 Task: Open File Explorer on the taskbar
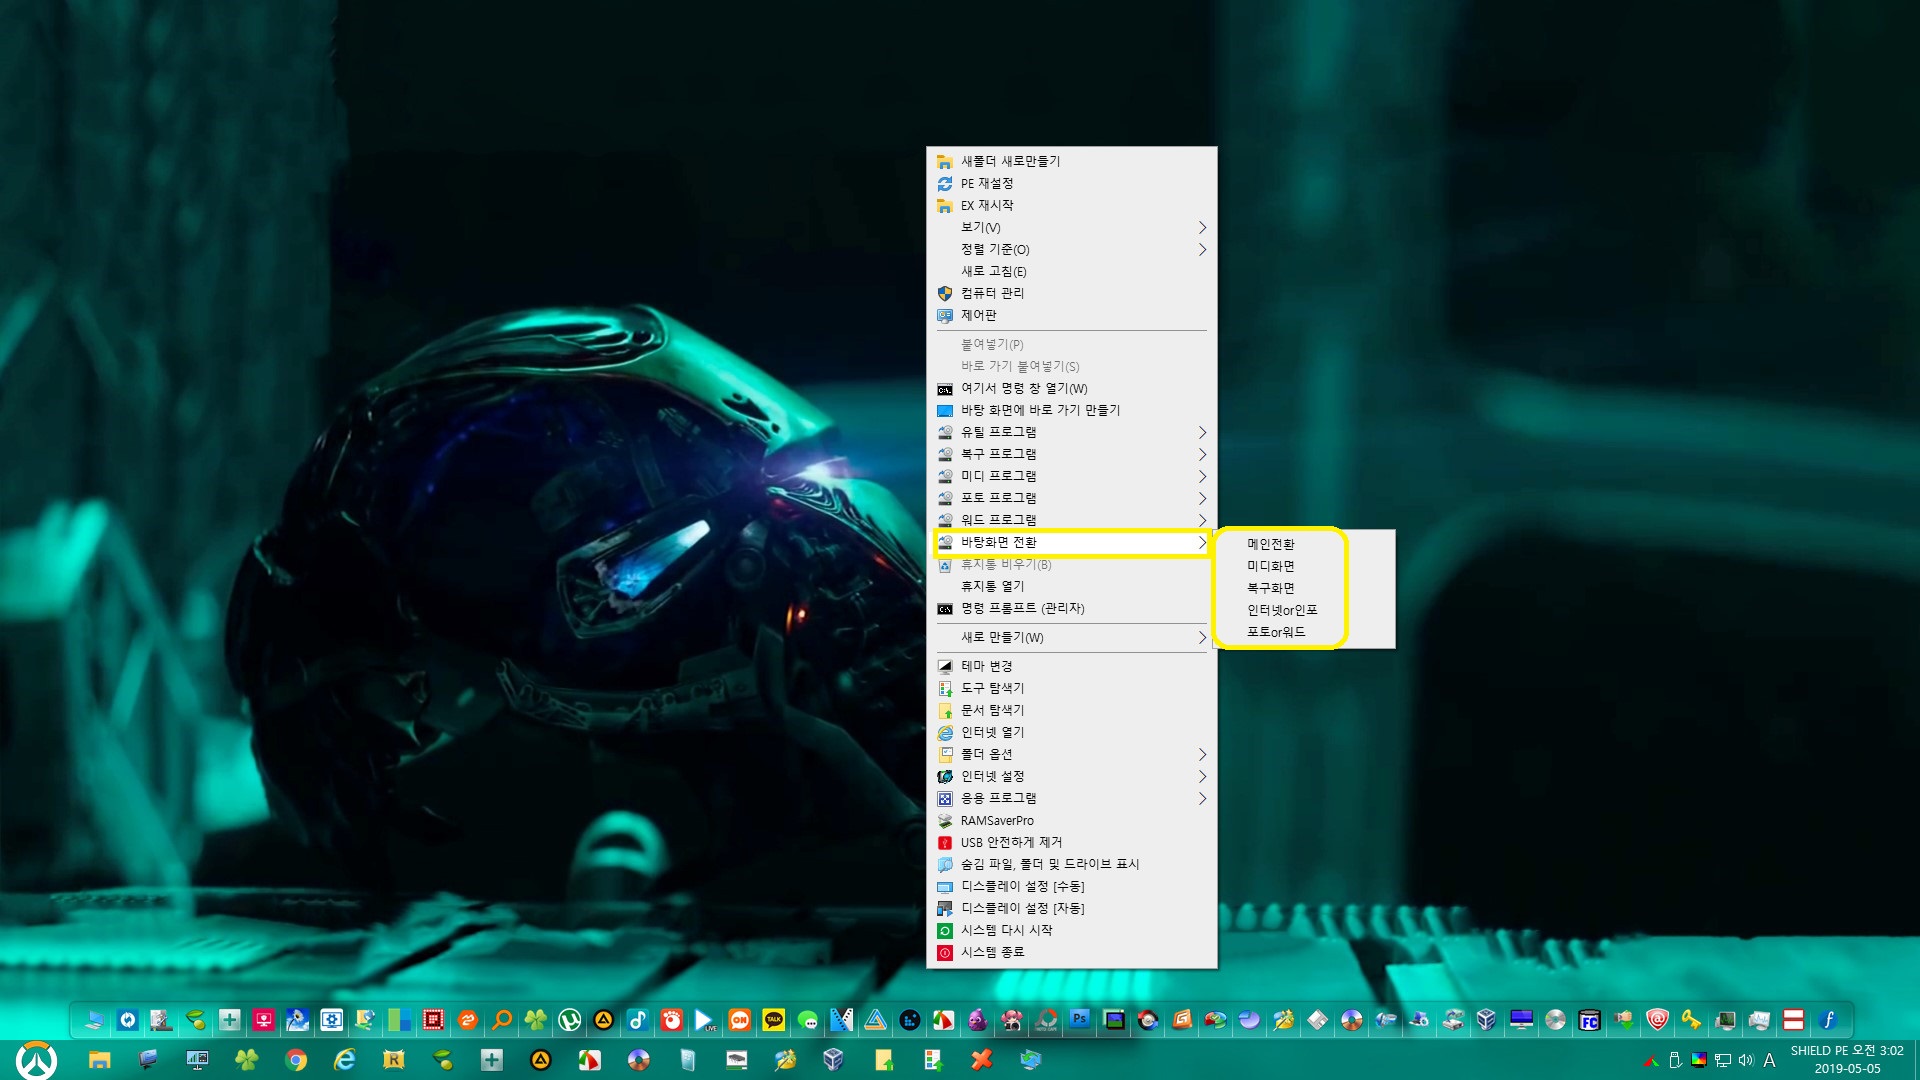(99, 1060)
